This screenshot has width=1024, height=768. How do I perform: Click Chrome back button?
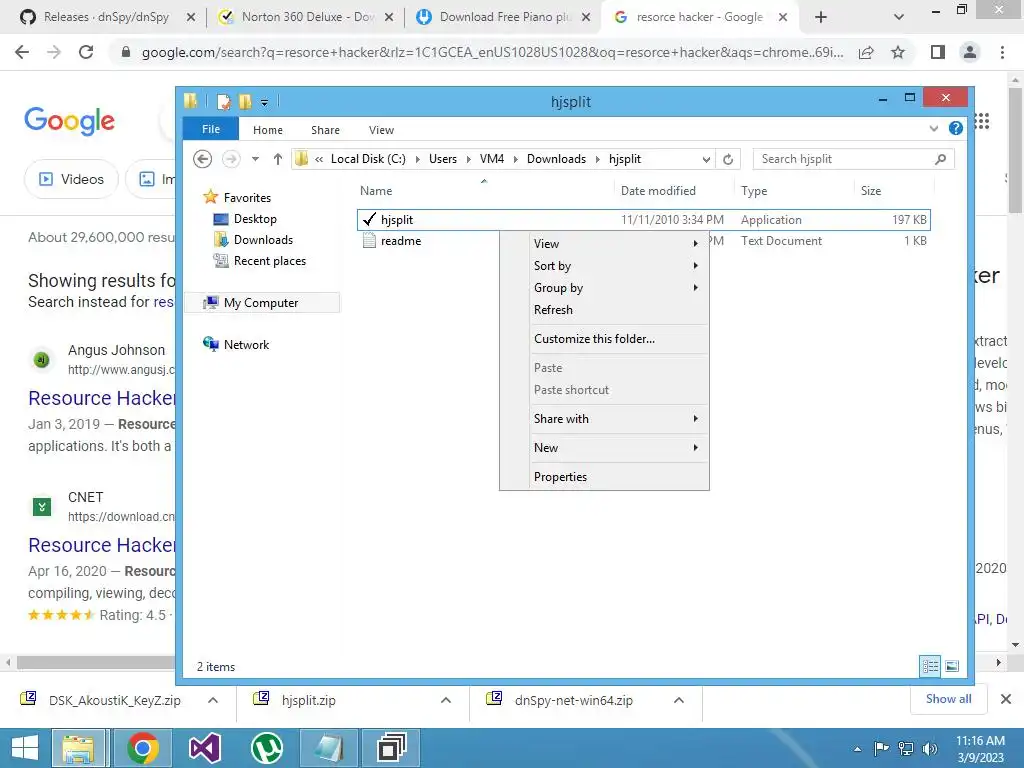(22, 52)
